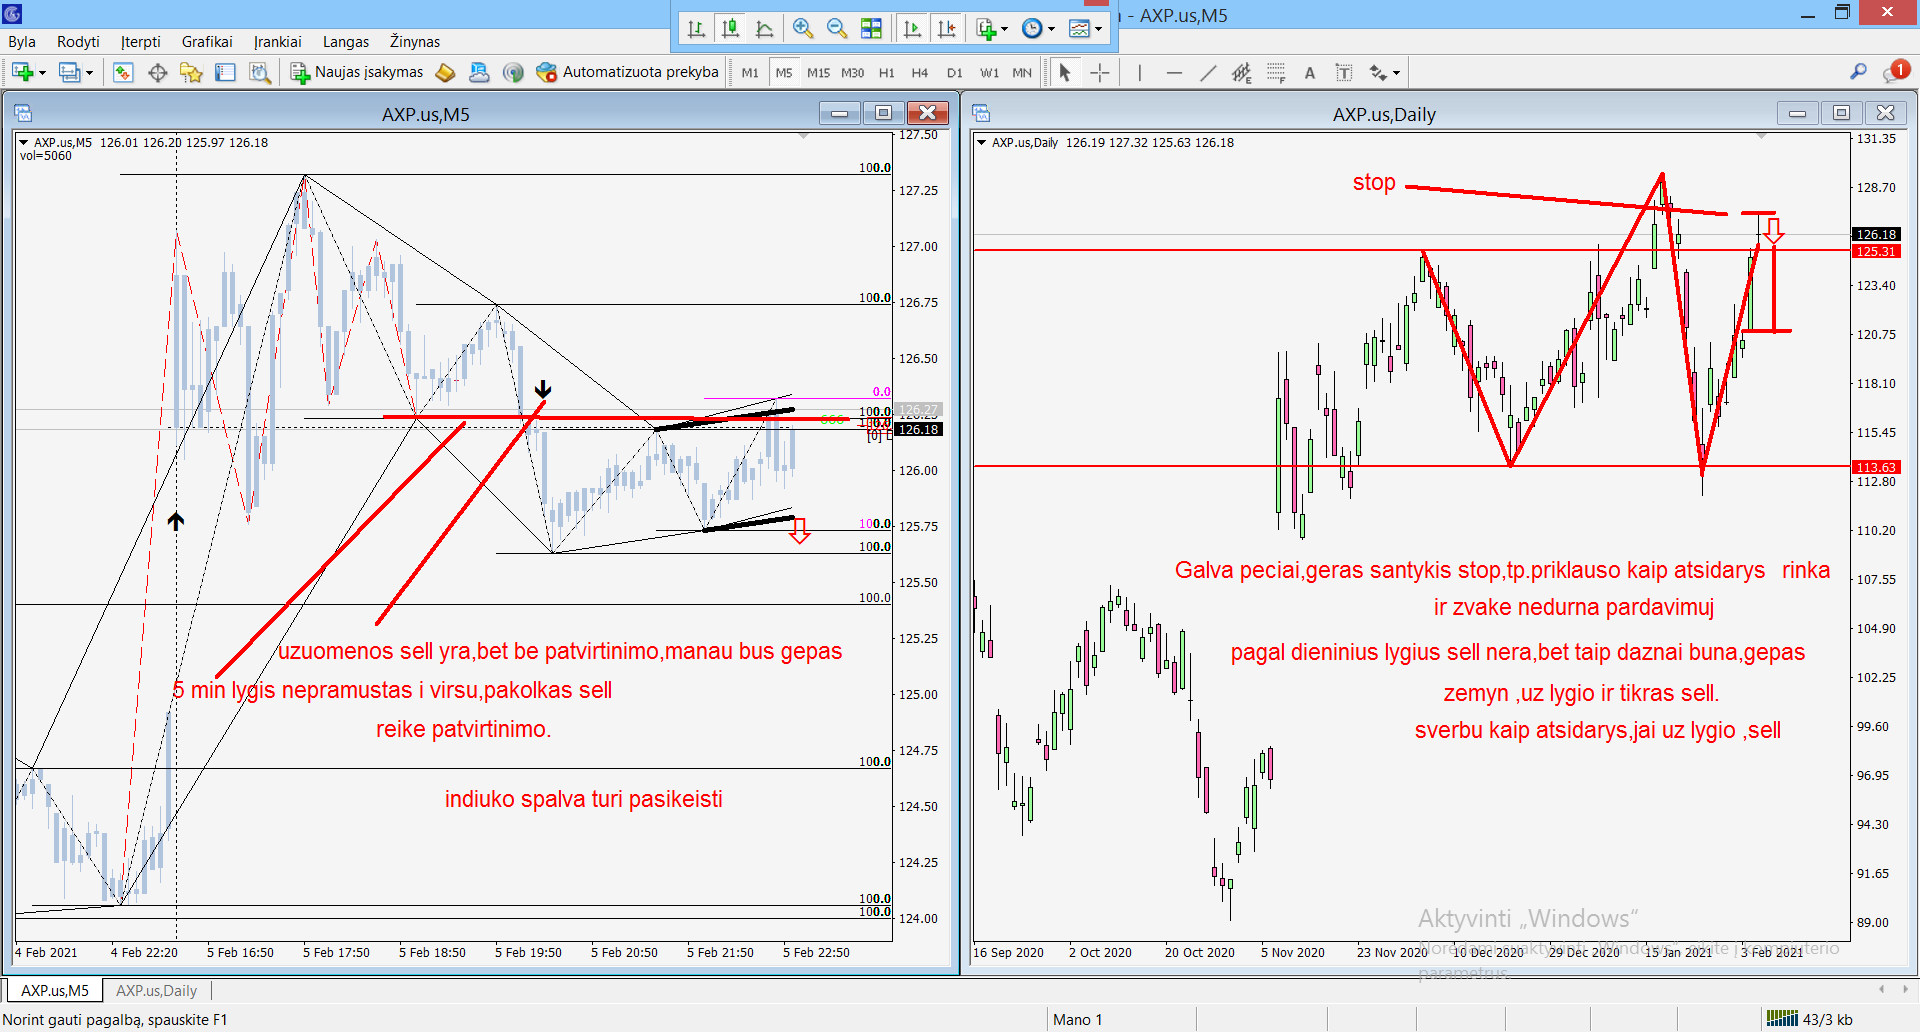Open the Strategy Tester icon
This screenshot has width=1920, height=1032.
click(260, 72)
